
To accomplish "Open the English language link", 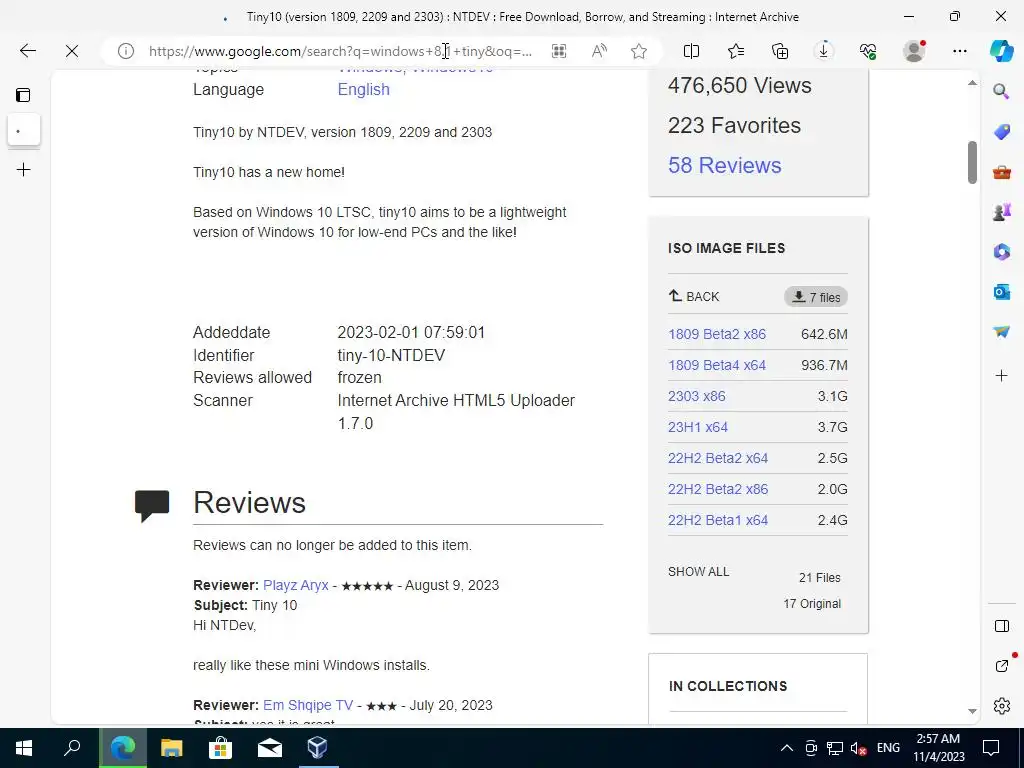I will pyautogui.click(x=363, y=89).
